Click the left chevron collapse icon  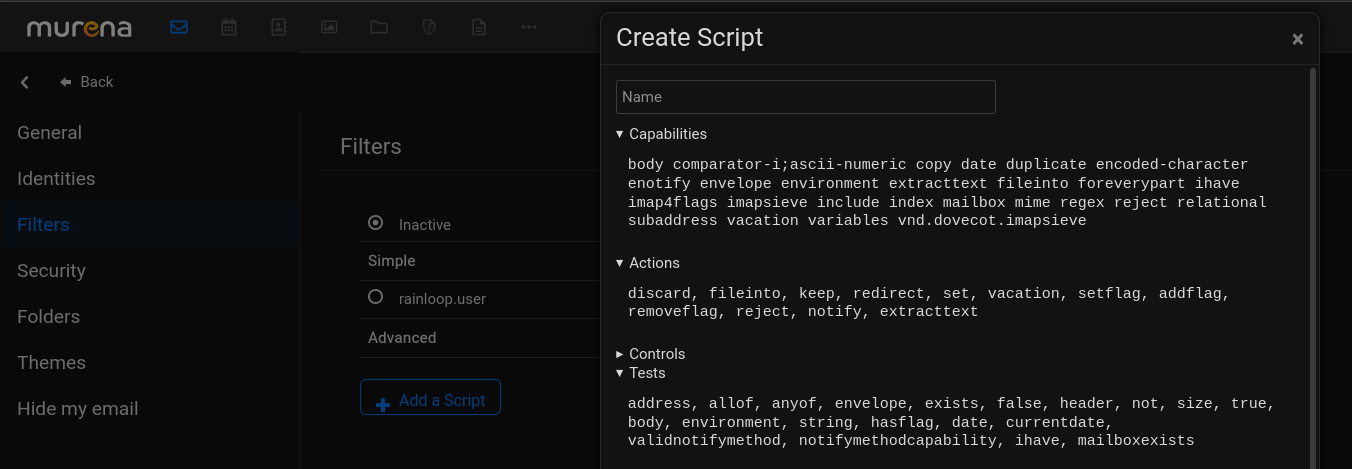[x=25, y=82]
